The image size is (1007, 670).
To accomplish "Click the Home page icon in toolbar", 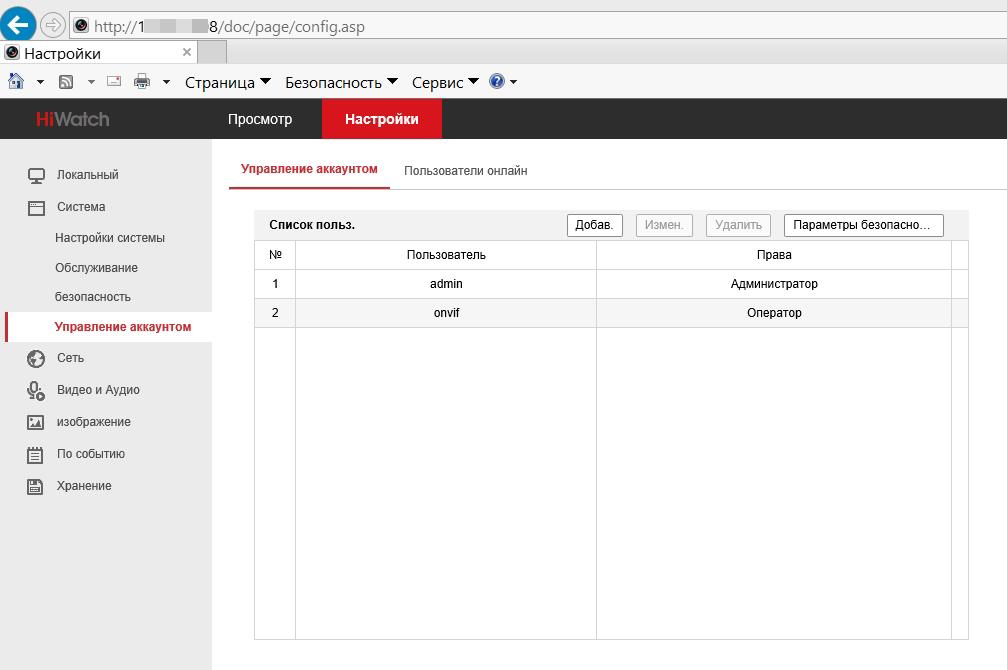I will (x=16, y=81).
